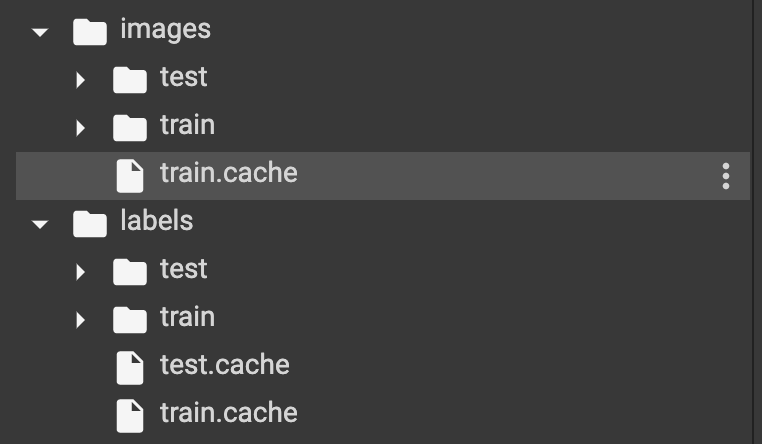
Task: Select the images folder name
Action: 165,30
